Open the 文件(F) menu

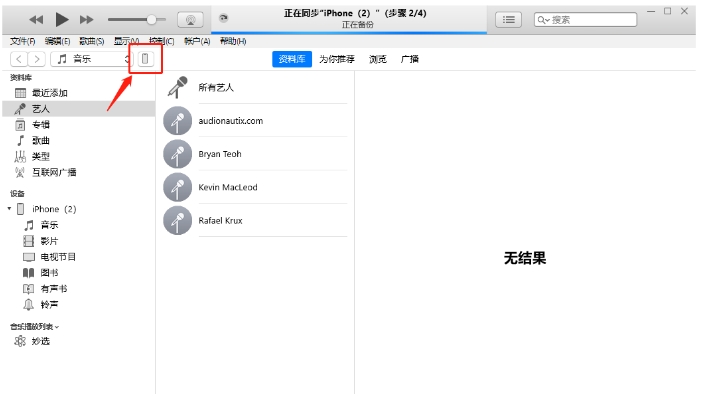(x=22, y=41)
